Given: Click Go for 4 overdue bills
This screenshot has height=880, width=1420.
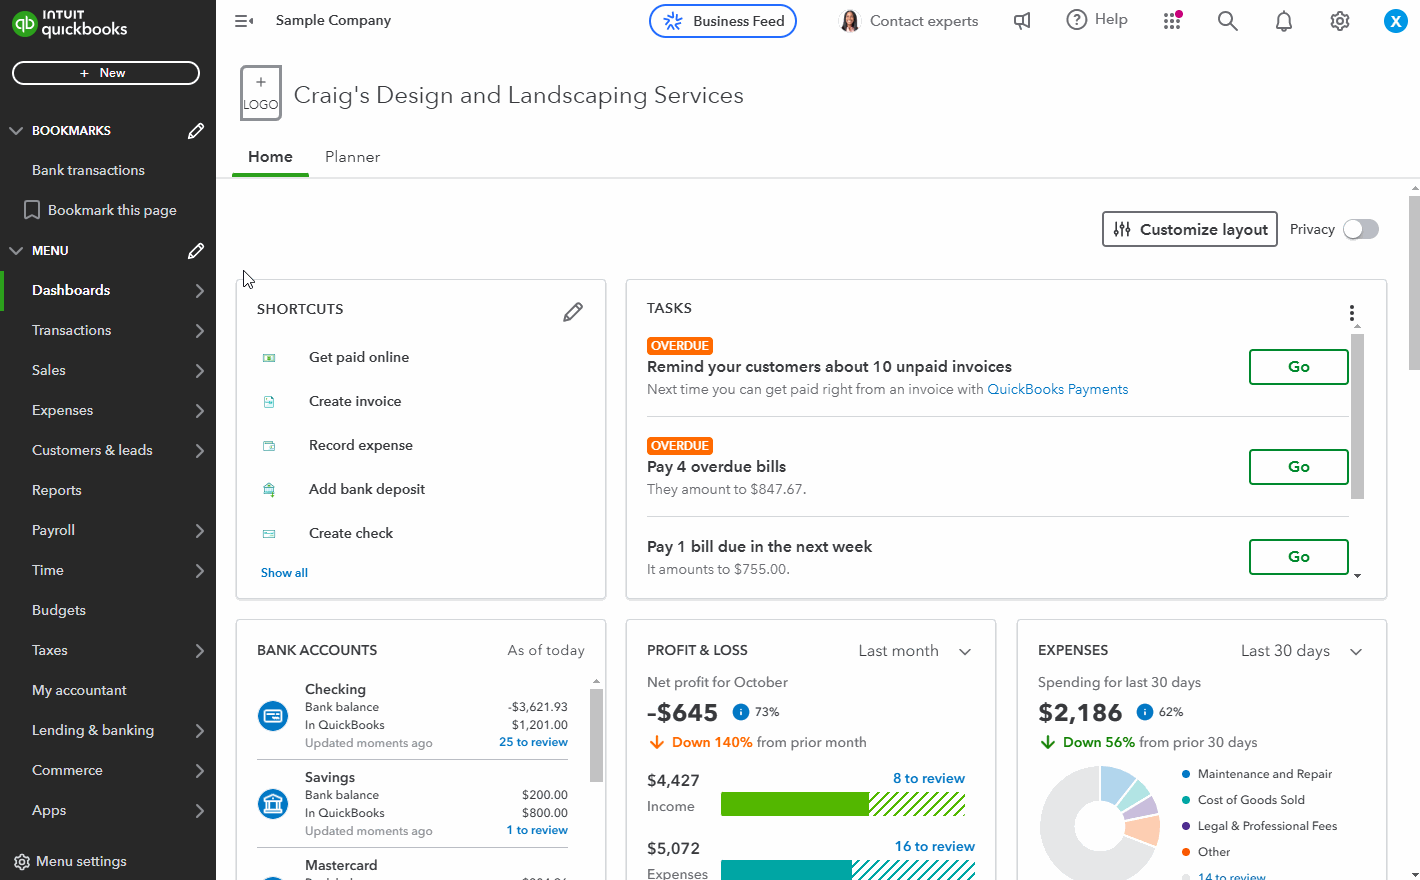Looking at the screenshot, I should click(1299, 467).
